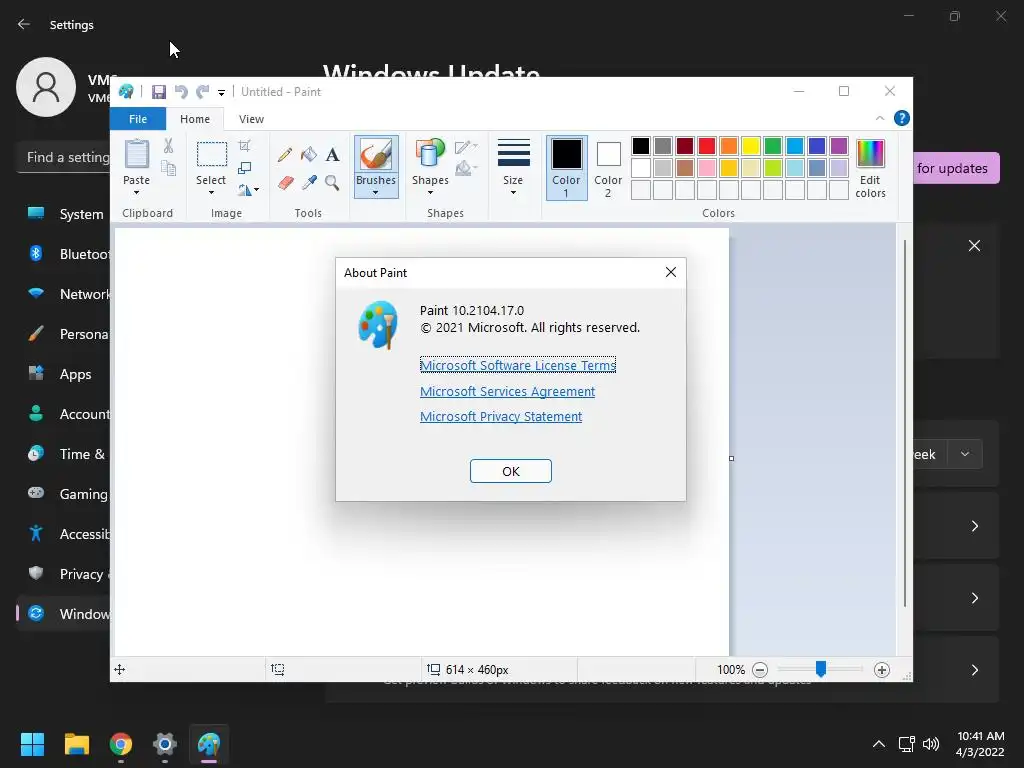Open File Explorer from the taskbar
1024x768 pixels.
click(x=76, y=744)
